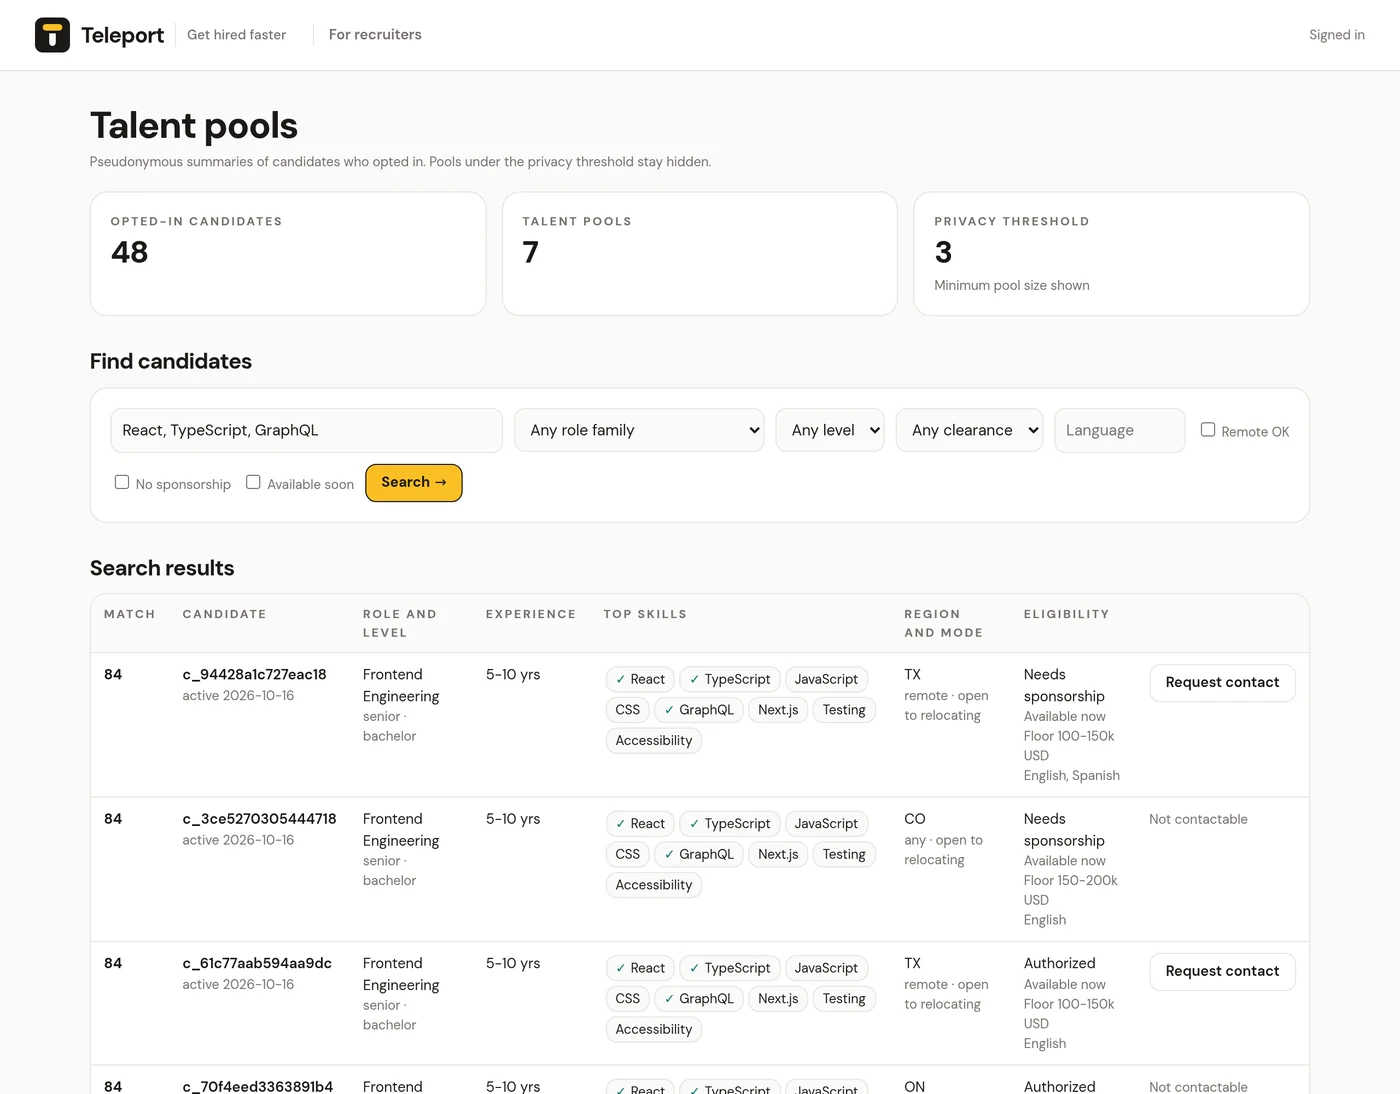Click the Privacy threshold value 3
1400x1094 pixels.
(x=943, y=252)
